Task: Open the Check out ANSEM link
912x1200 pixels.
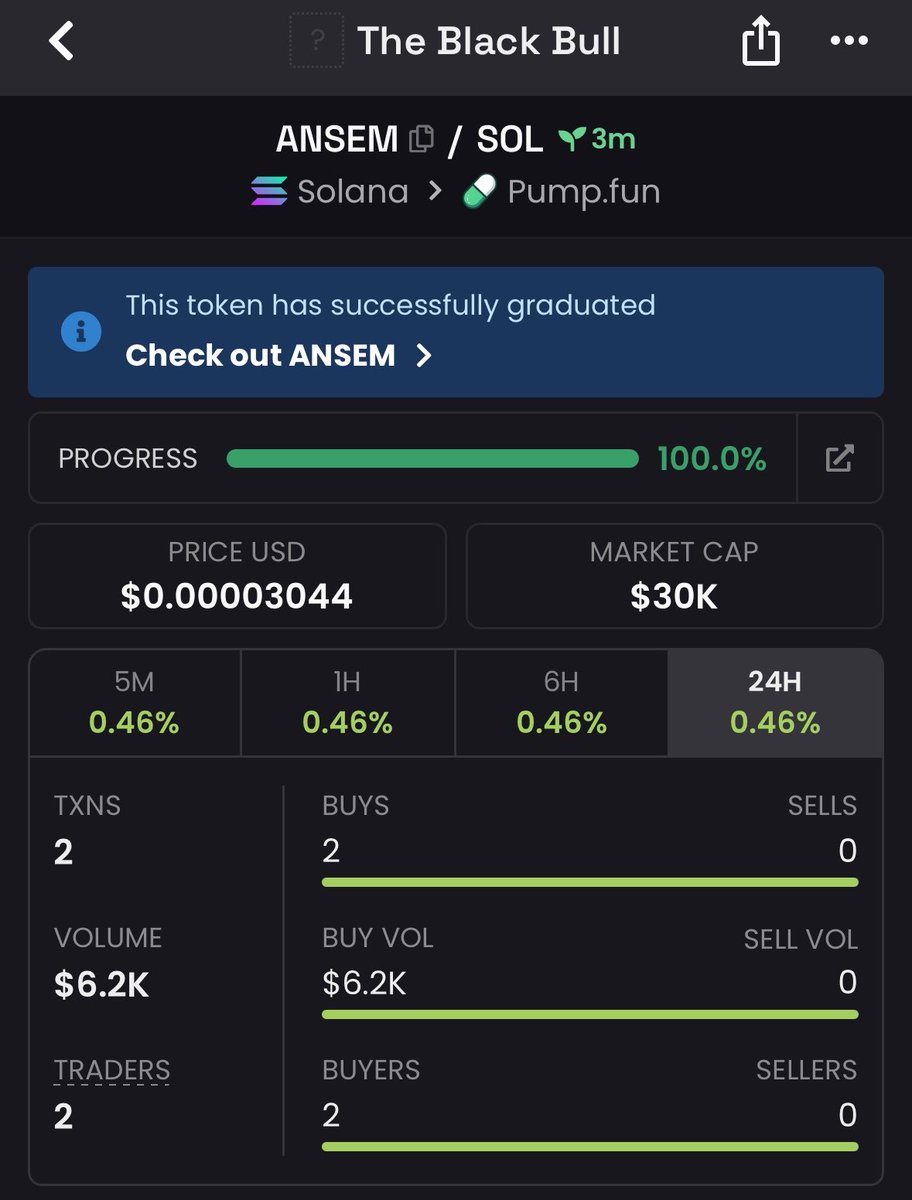Action: (260, 355)
